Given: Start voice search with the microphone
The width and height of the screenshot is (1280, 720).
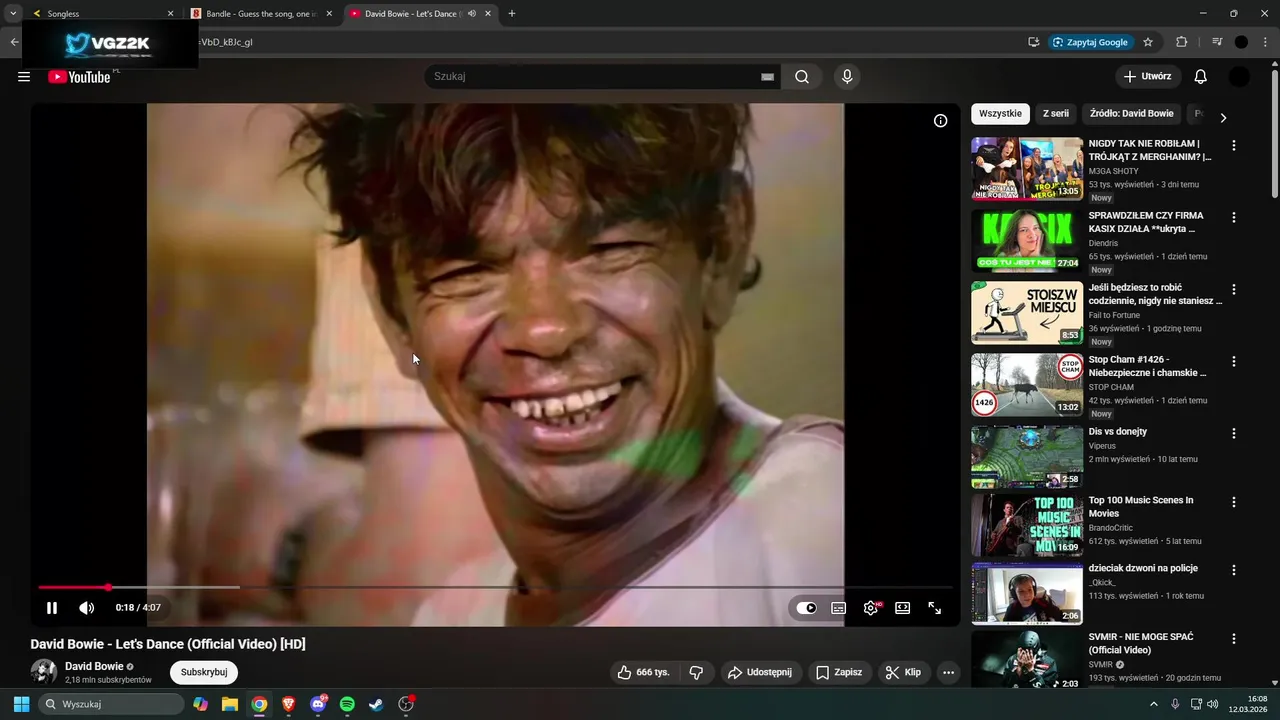Looking at the screenshot, I should point(847,77).
